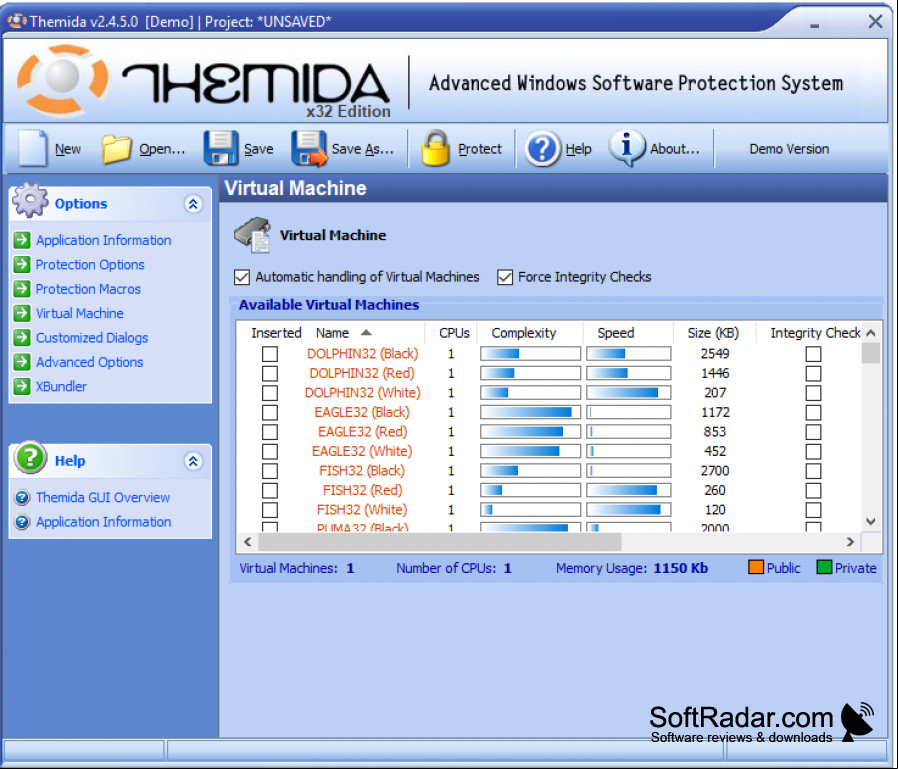Click the green Help panel icon
898x769 pixels.
coord(30,458)
